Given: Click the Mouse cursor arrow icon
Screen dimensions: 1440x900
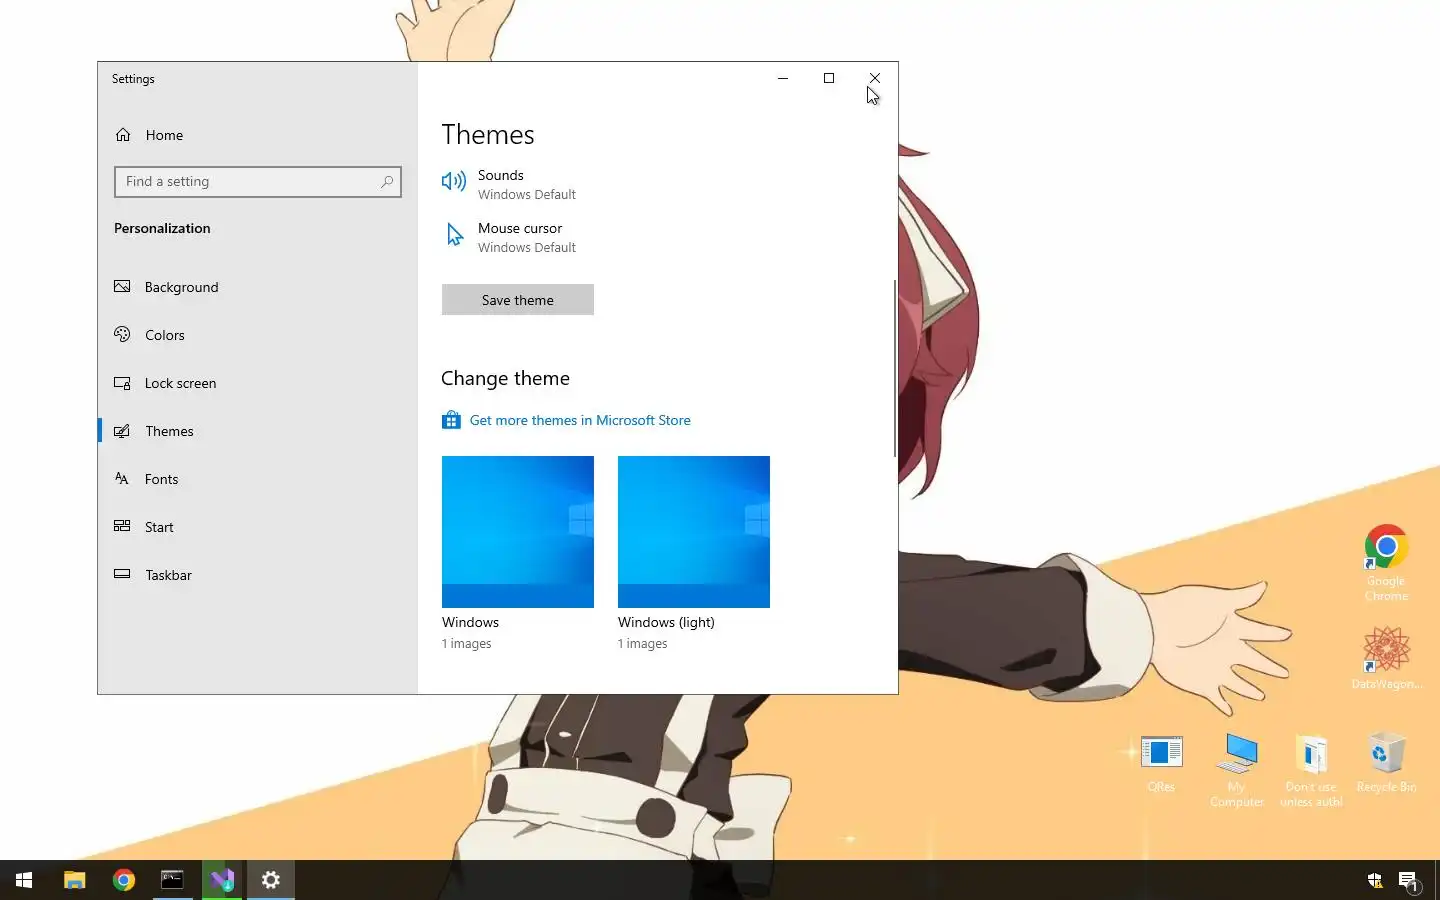Looking at the screenshot, I should (454, 234).
